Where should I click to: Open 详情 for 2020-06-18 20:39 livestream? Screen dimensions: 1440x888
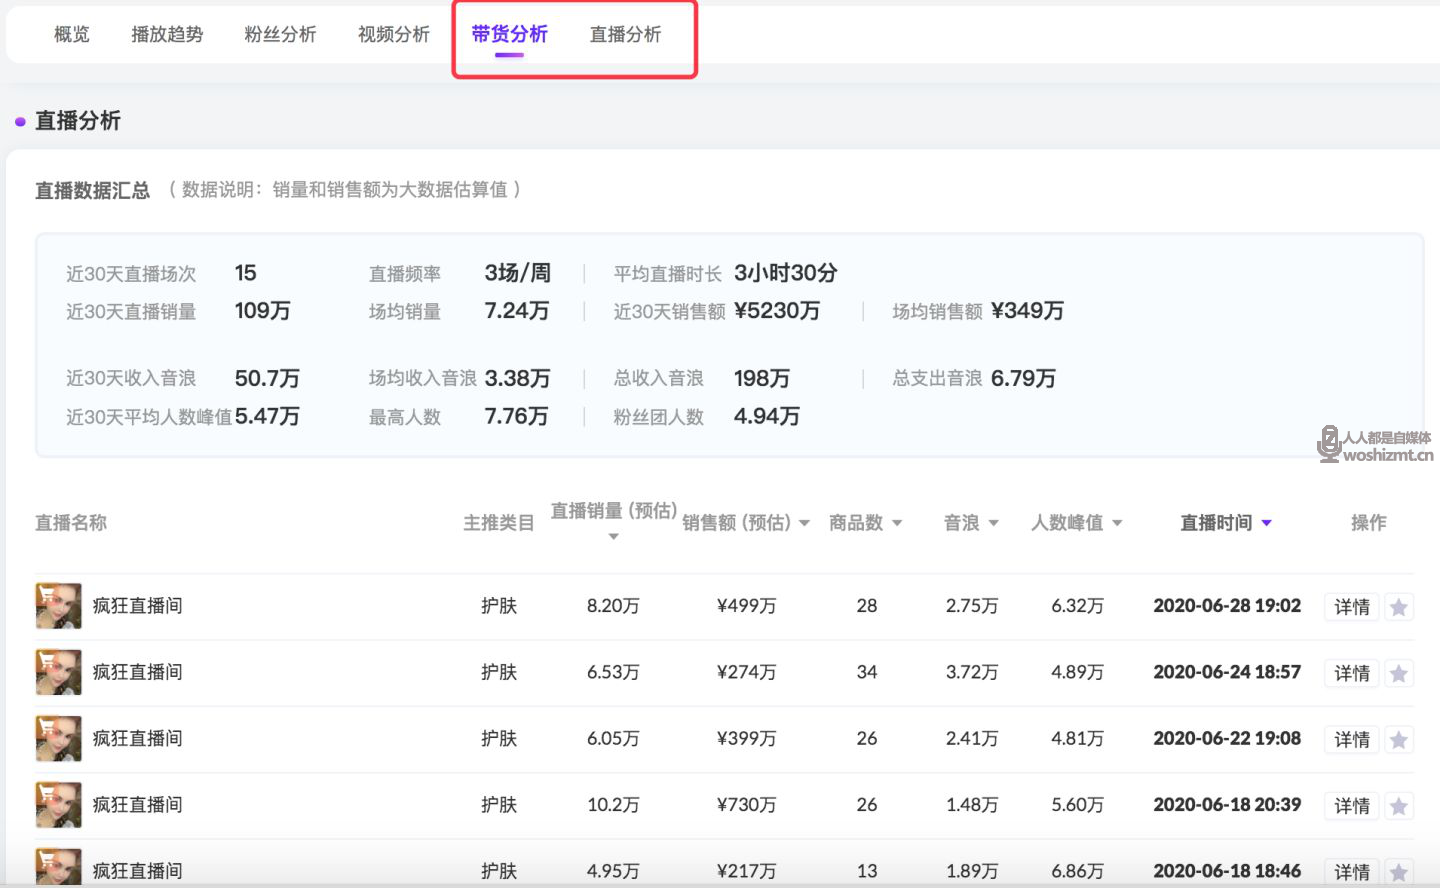coord(1352,805)
